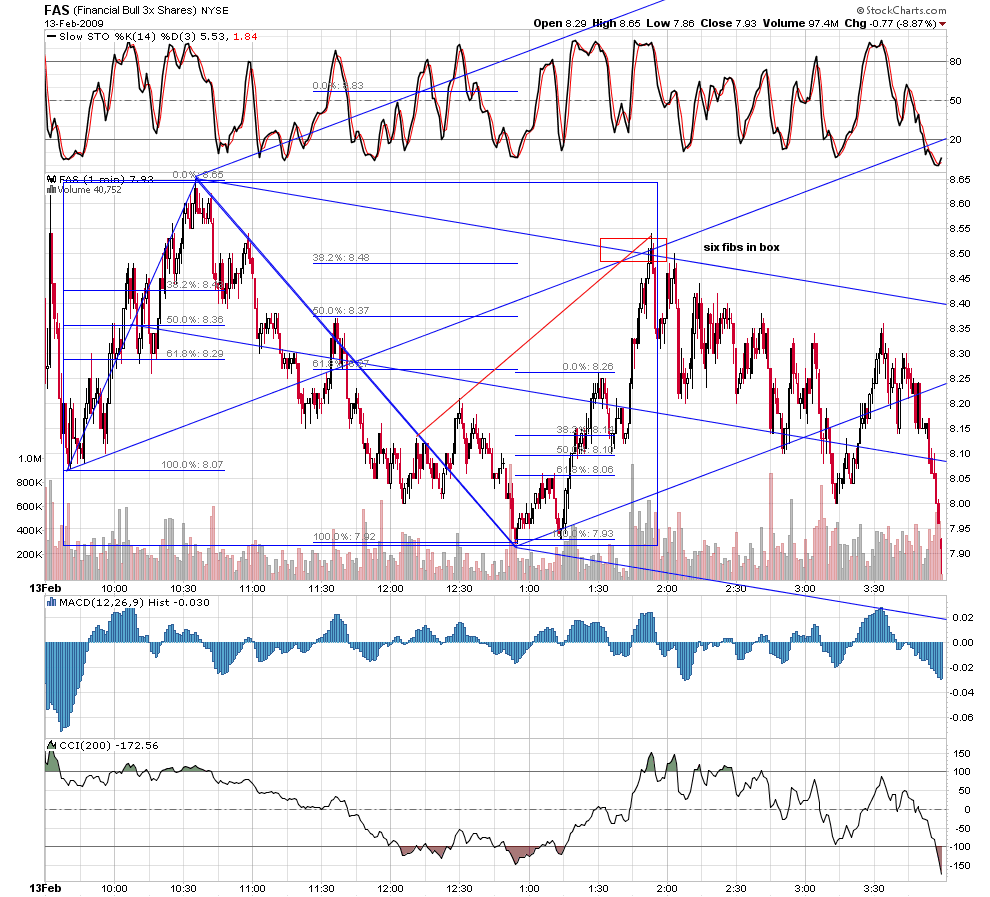990x897 pixels.
Task: Click the Volume 40,752 legend label
Action: [x=90, y=189]
